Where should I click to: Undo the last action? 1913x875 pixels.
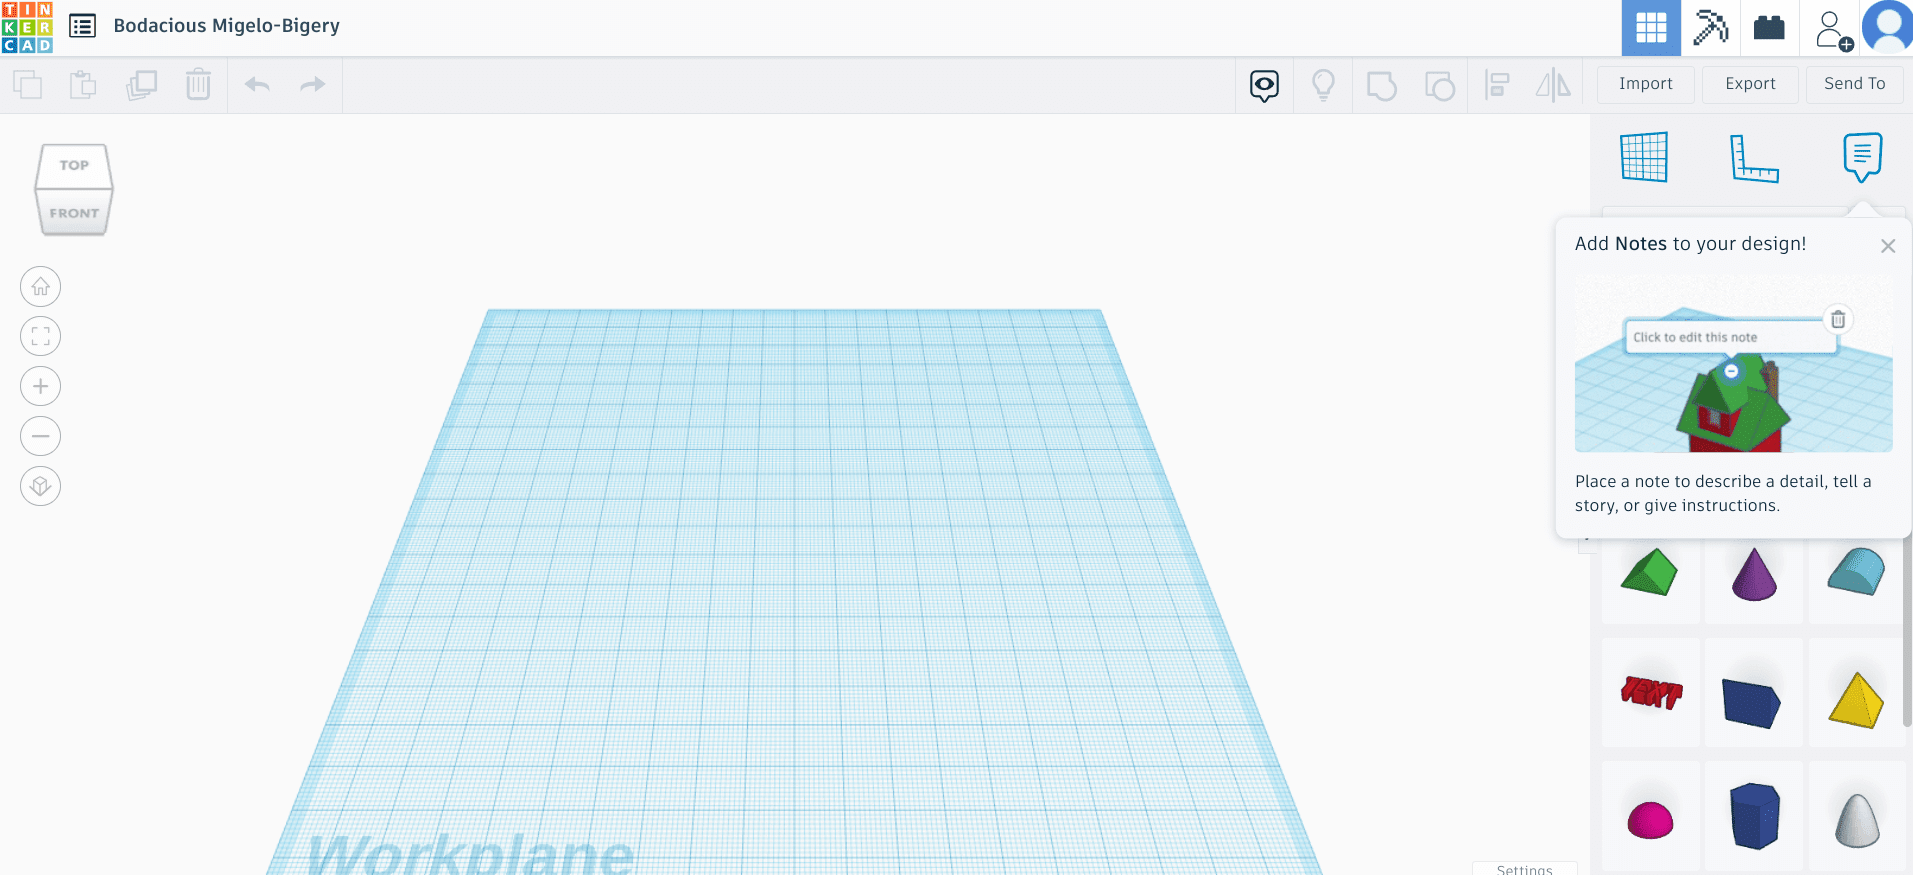pos(257,85)
